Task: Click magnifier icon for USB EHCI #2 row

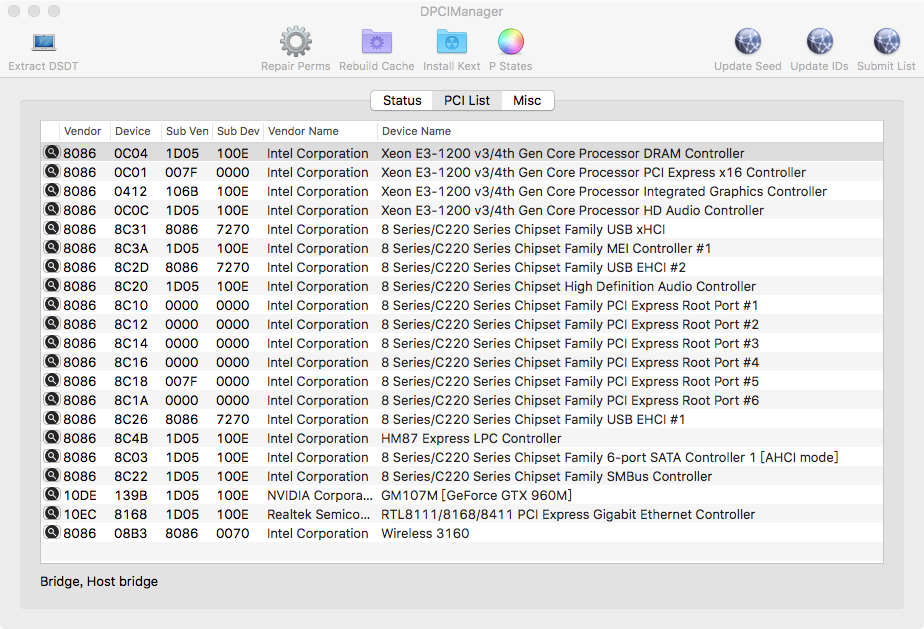Action: click(x=52, y=266)
